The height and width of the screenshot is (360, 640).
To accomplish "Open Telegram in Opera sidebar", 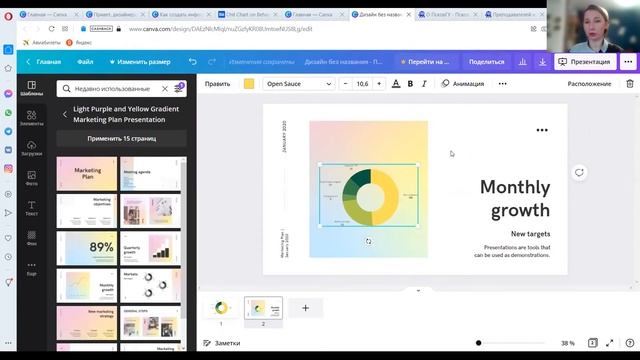I will 8,131.
